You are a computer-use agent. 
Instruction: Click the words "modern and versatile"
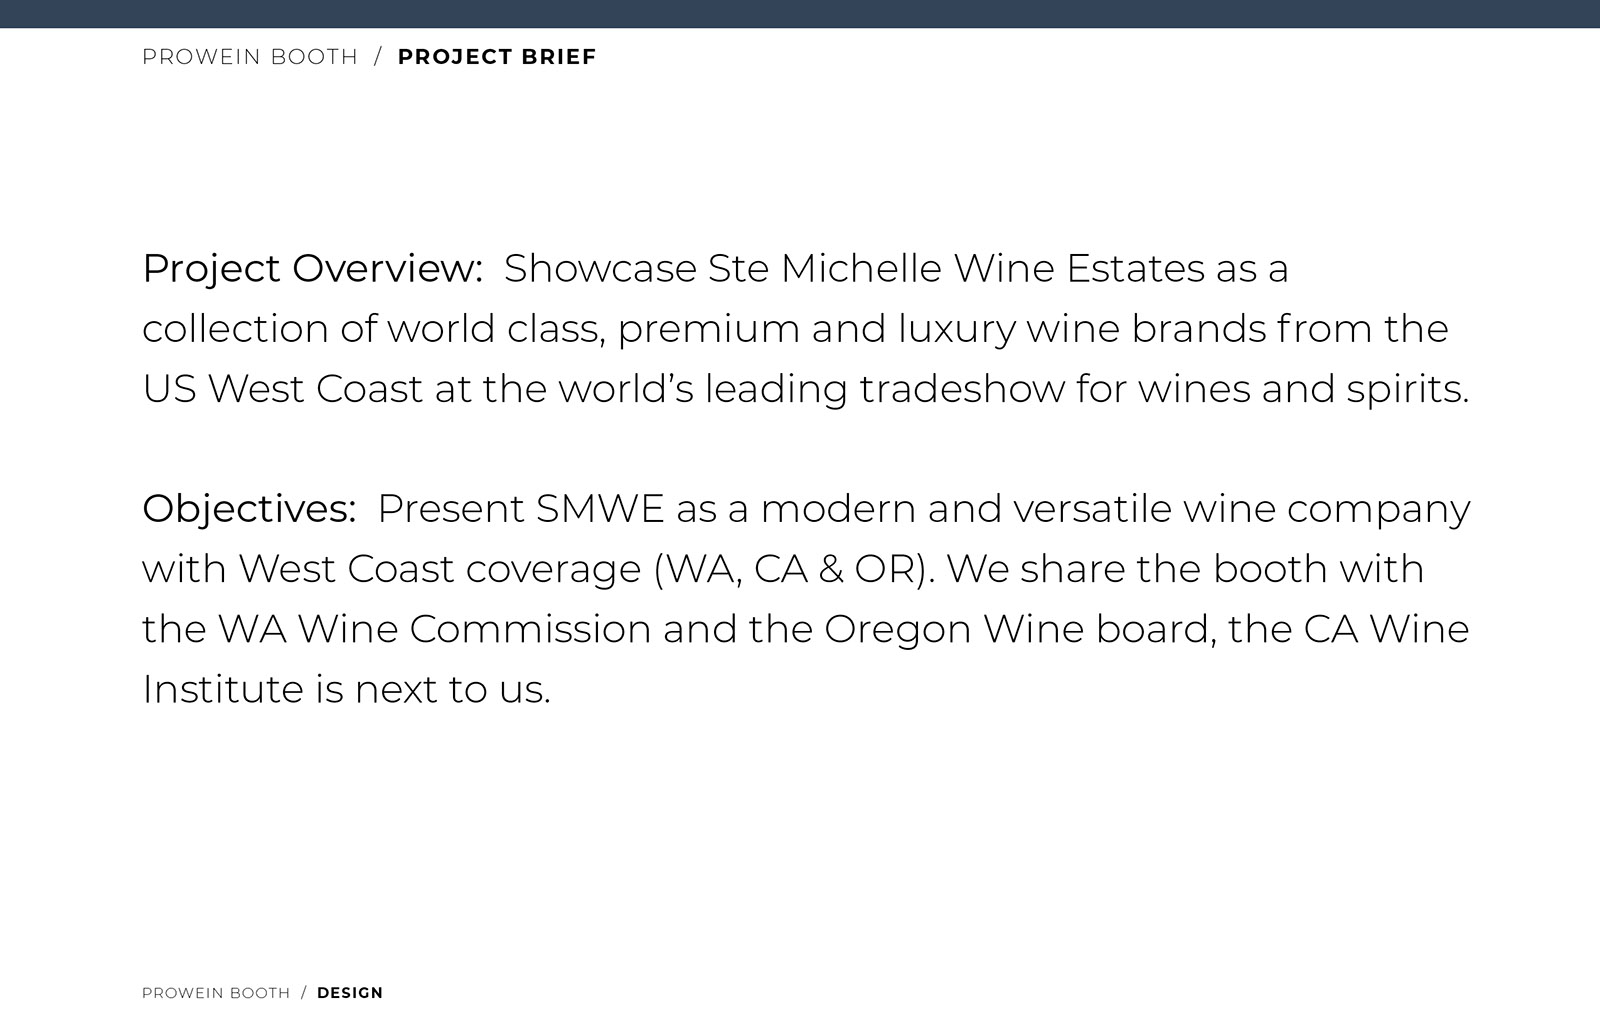[966, 509]
